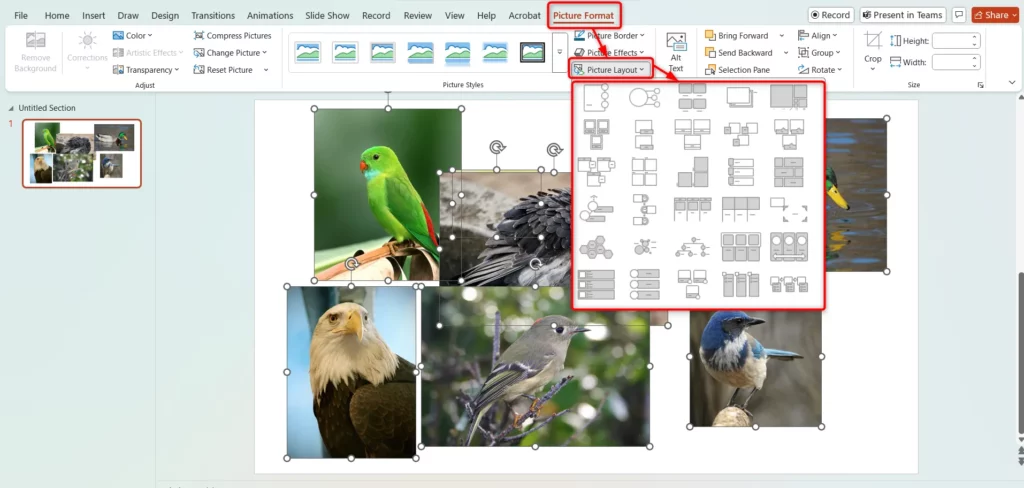1024x488 pixels.
Task: Click the Height input field
Action: [x=954, y=41]
